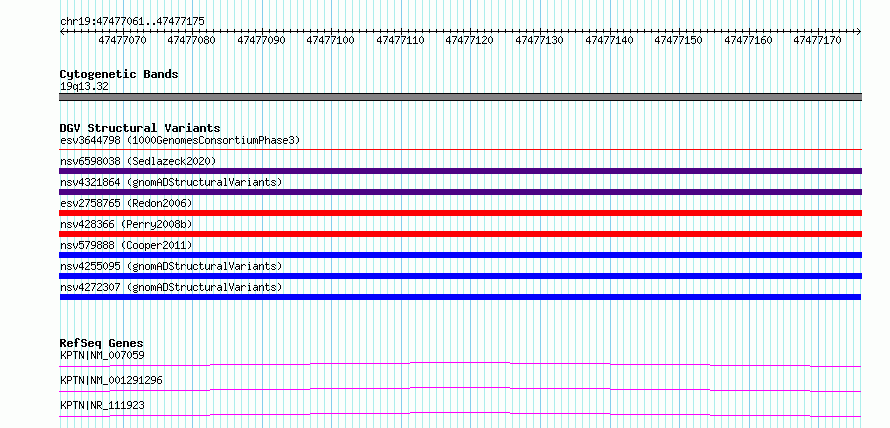Click the red bar for esv2758765
The width and height of the screenshot is (890, 428).
pyautogui.click(x=460, y=213)
